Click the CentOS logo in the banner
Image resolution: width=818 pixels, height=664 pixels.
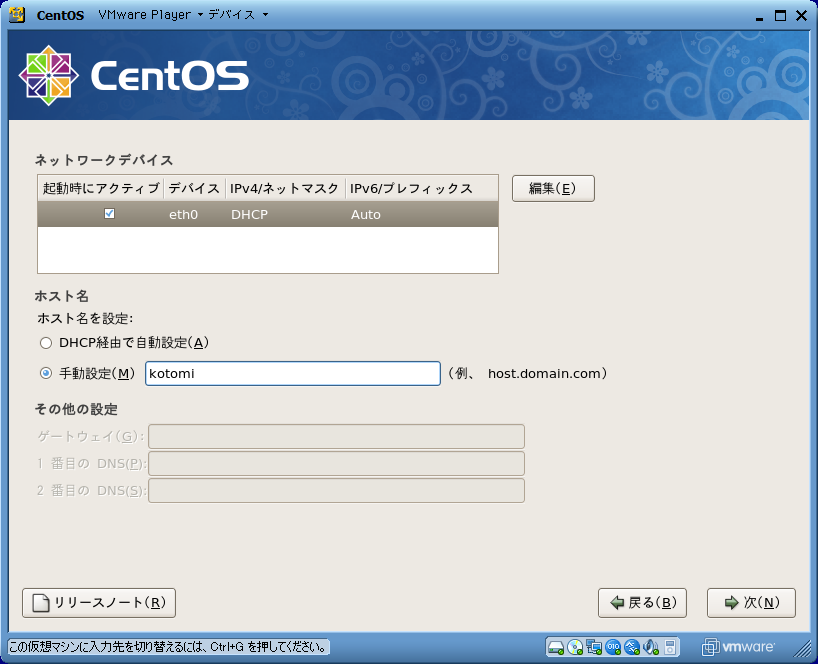pos(134,76)
